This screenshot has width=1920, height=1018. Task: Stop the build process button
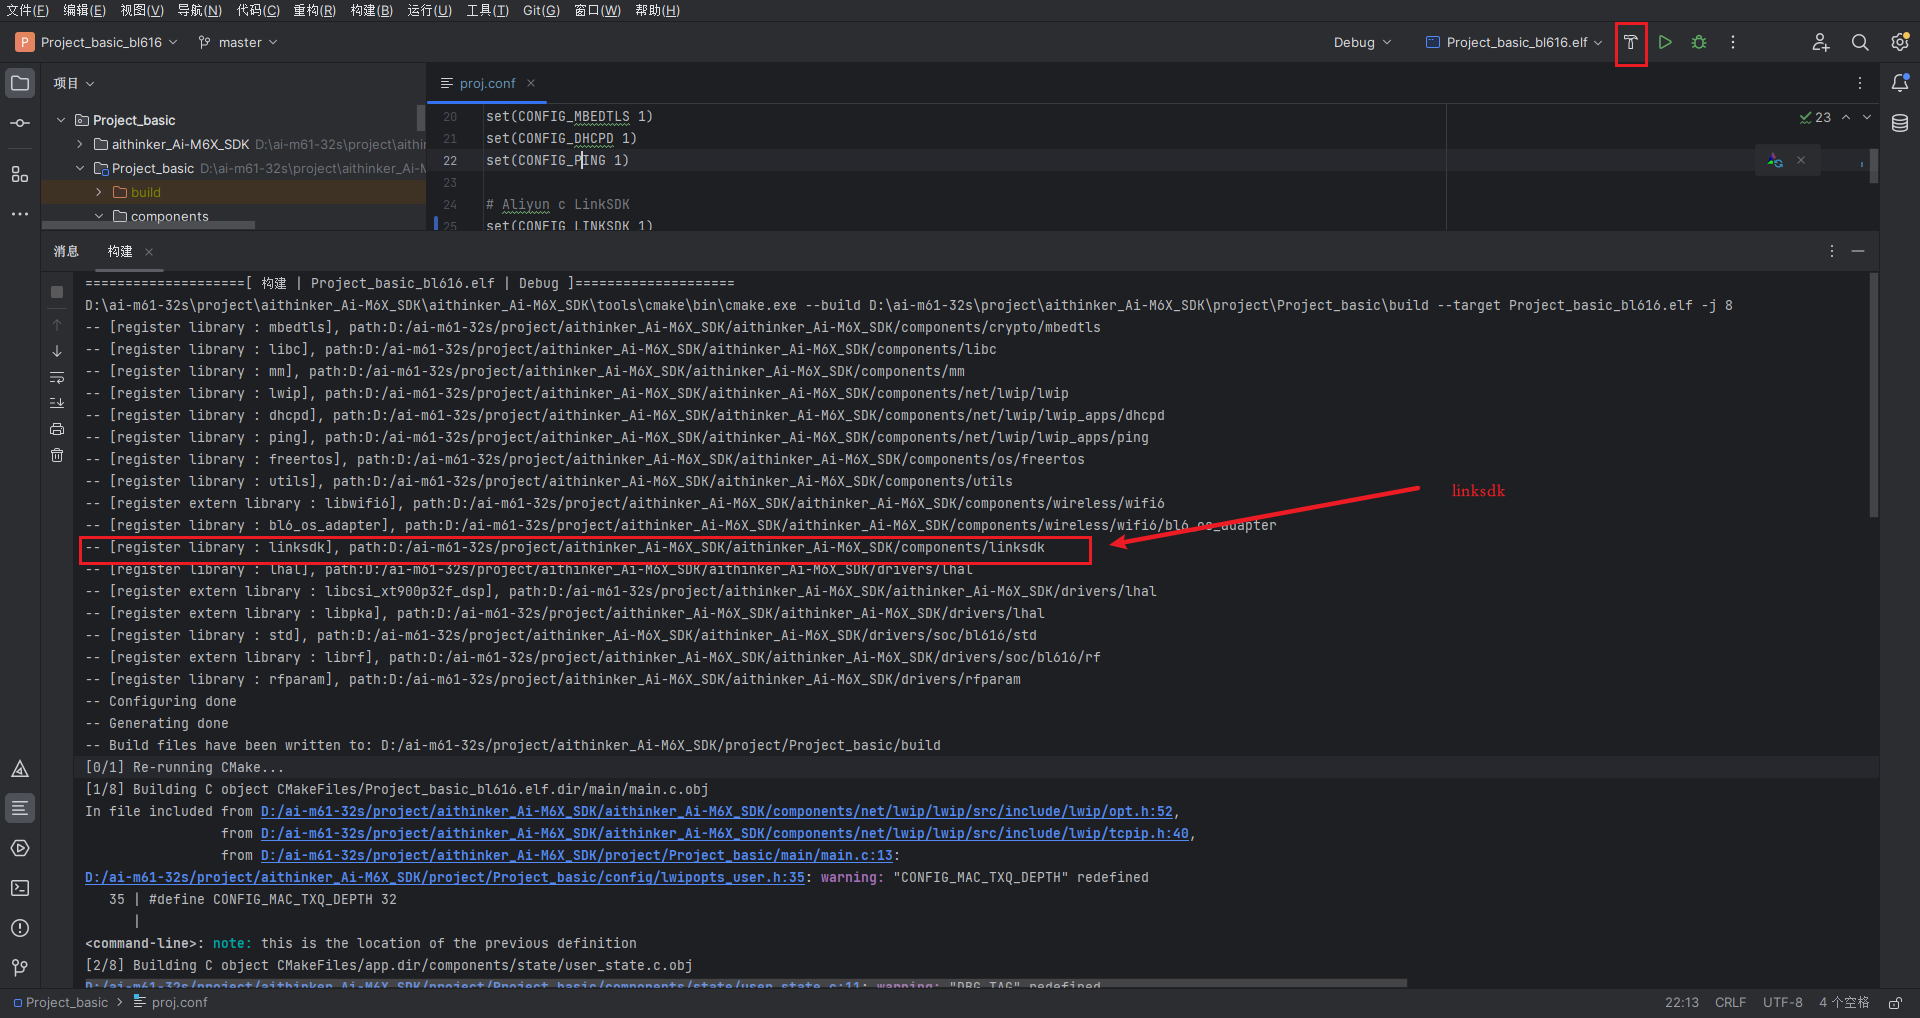tap(57, 292)
